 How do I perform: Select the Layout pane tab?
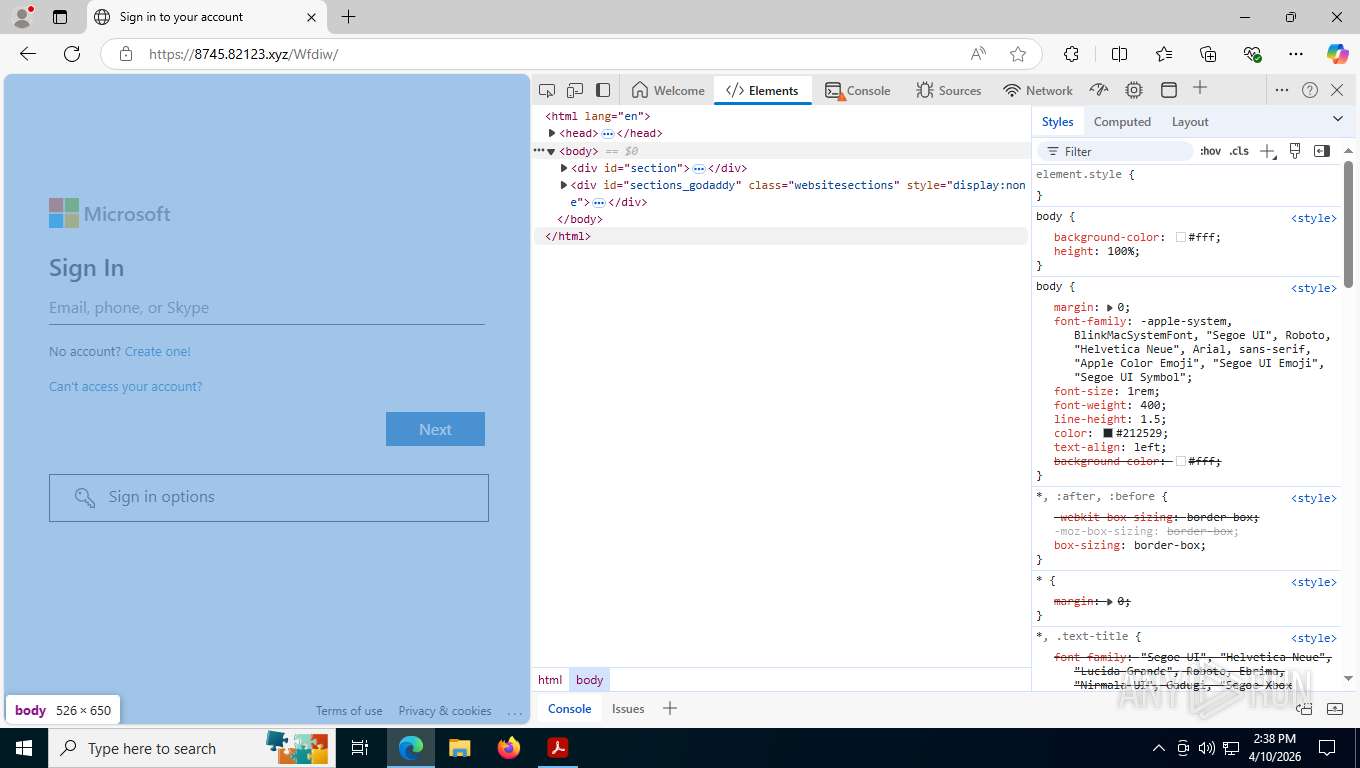1190,122
